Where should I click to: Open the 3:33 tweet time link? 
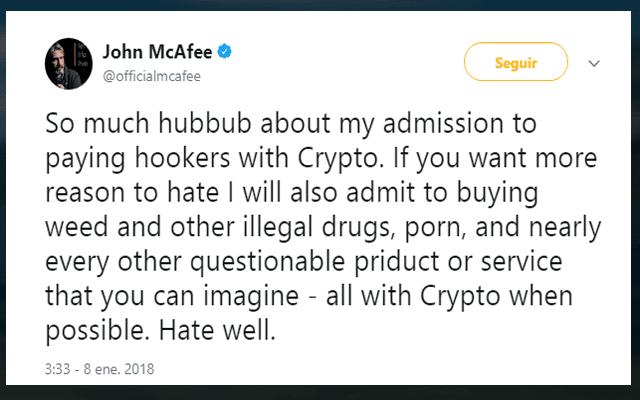(x=57, y=368)
